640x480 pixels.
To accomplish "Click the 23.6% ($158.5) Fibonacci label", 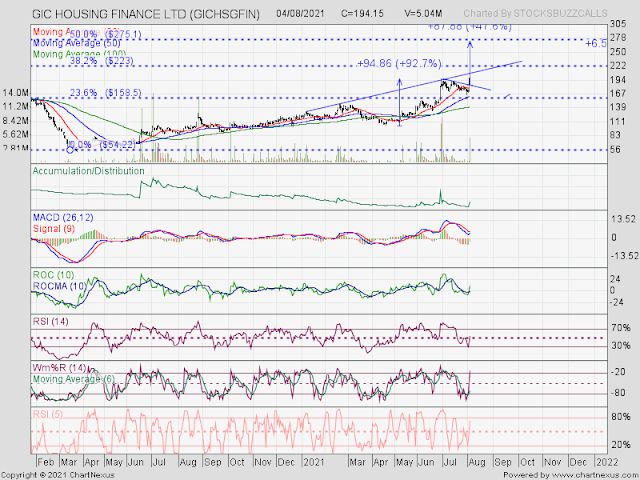I will [106, 93].
